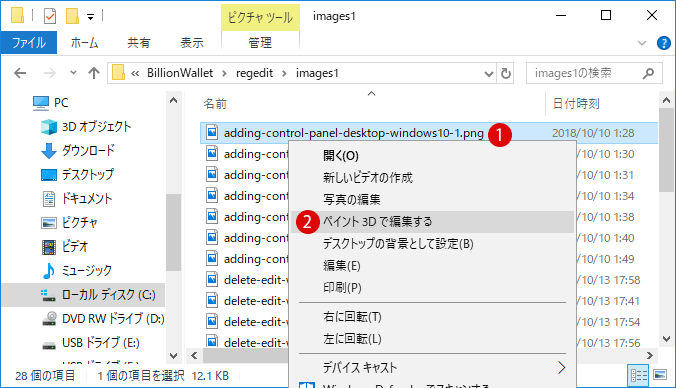Choose 新しいビデオの作成 menu entry
This screenshot has width=676, height=388.
coord(432,178)
